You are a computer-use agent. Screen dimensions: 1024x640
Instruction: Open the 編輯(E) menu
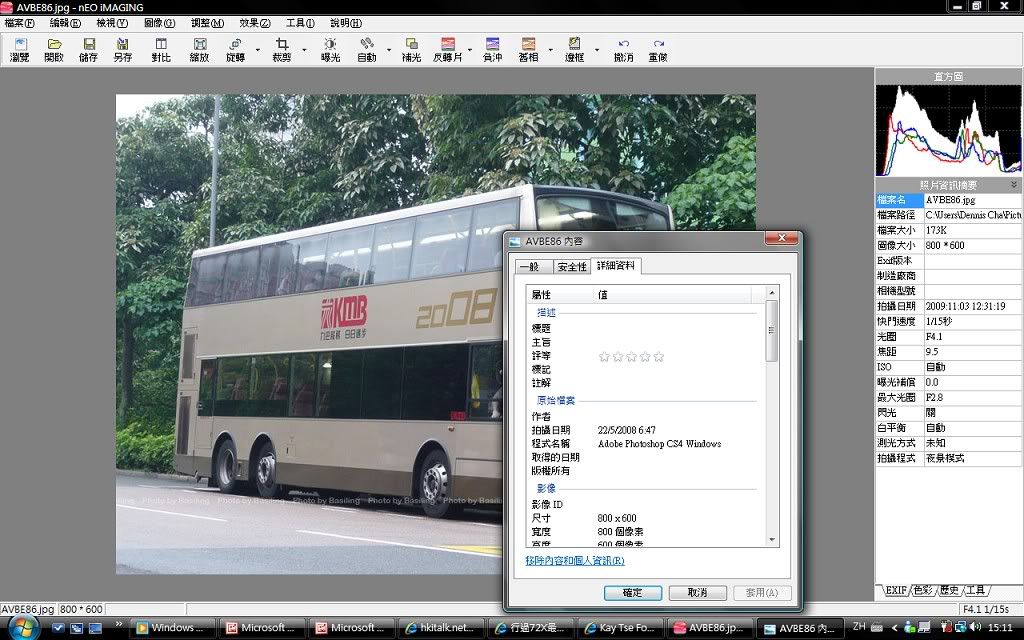coord(65,23)
